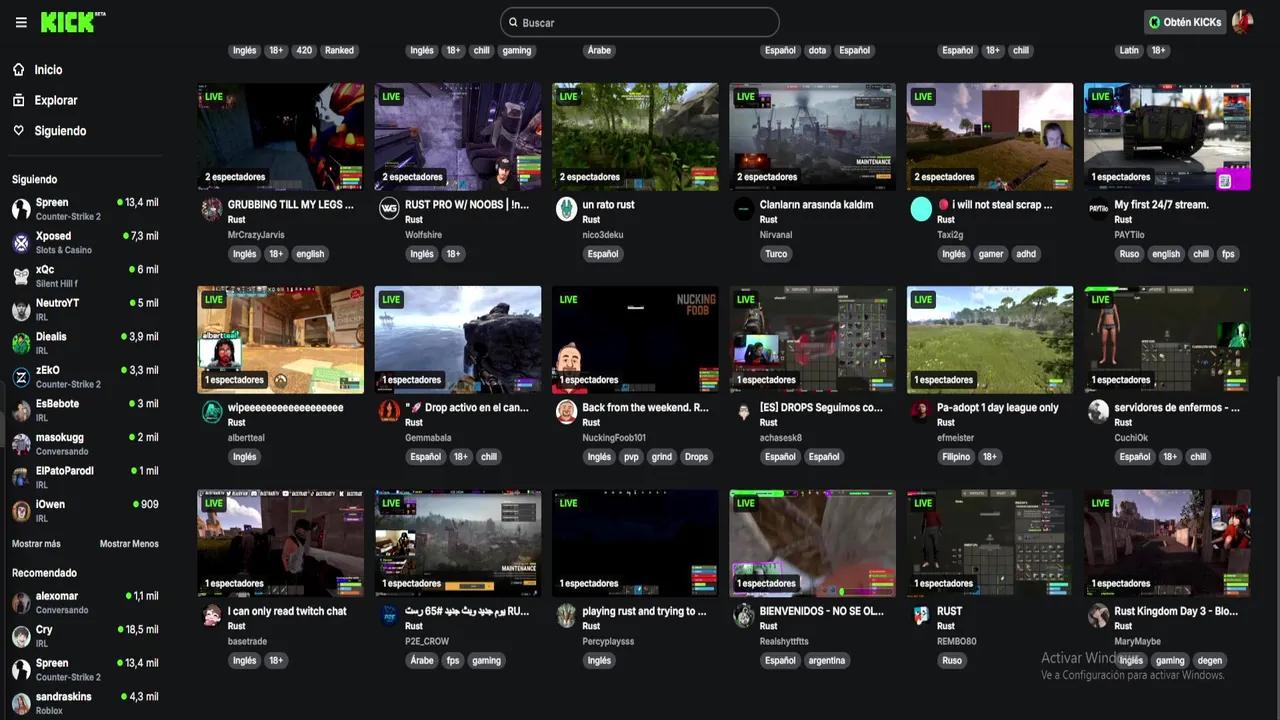Image resolution: width=1280 pixels, height=720 pixels.
Task: Select 'adhd' tag under Taxi2g stream
Action: (x=1026, y=254)
